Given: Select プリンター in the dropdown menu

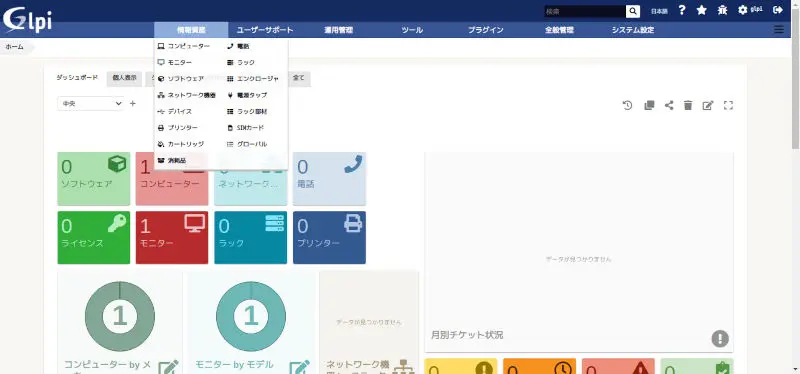Looking at the screenshot, I should pyautogui.click(x=178, y=128).
